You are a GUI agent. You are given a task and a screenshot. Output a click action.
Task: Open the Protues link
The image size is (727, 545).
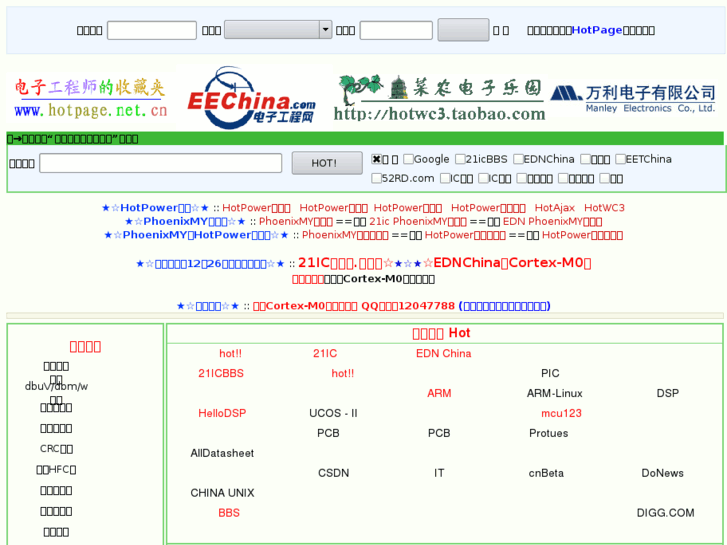coord(548,433)
